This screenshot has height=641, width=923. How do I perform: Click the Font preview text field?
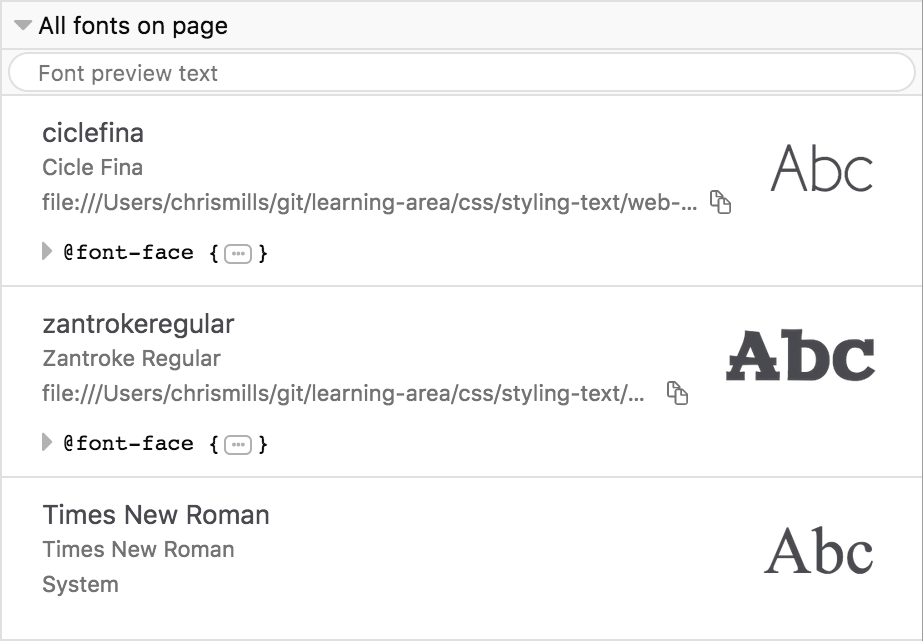click(460, 73)
